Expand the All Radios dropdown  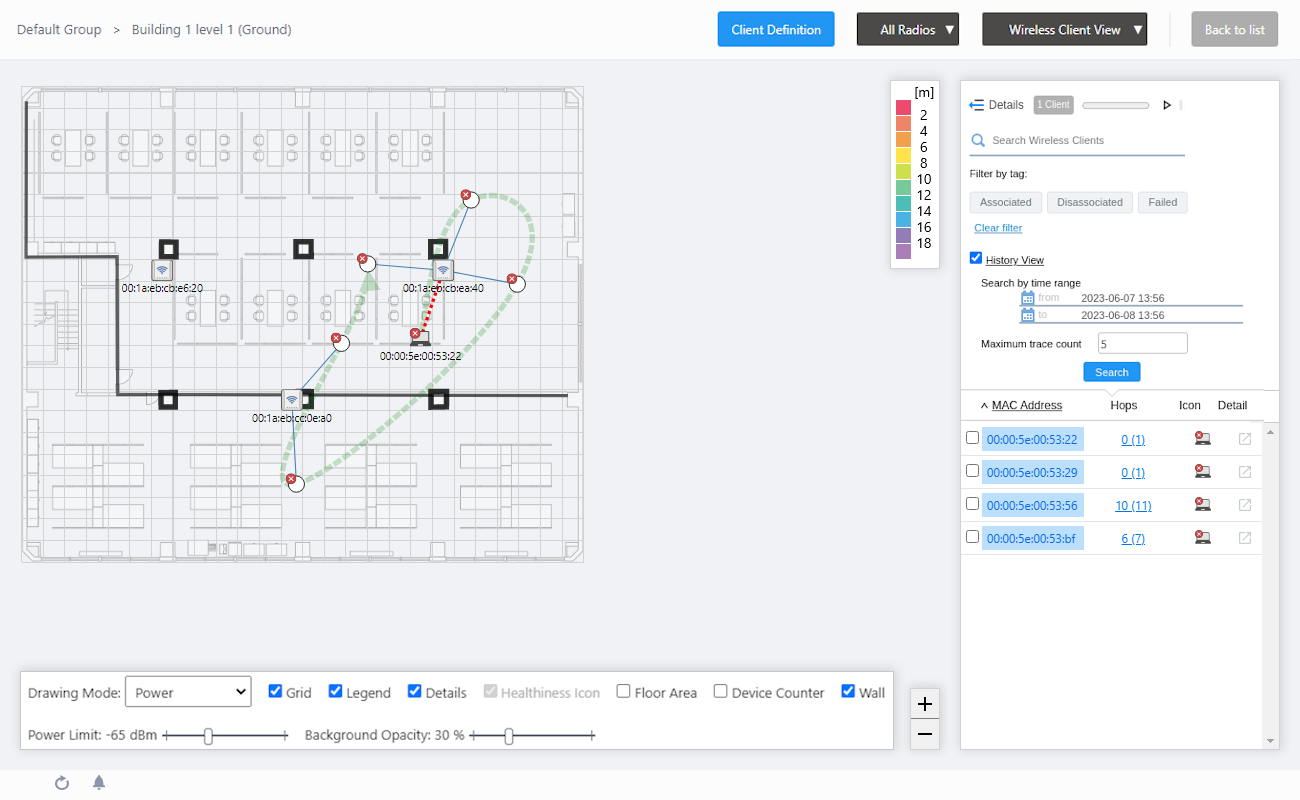907,30
